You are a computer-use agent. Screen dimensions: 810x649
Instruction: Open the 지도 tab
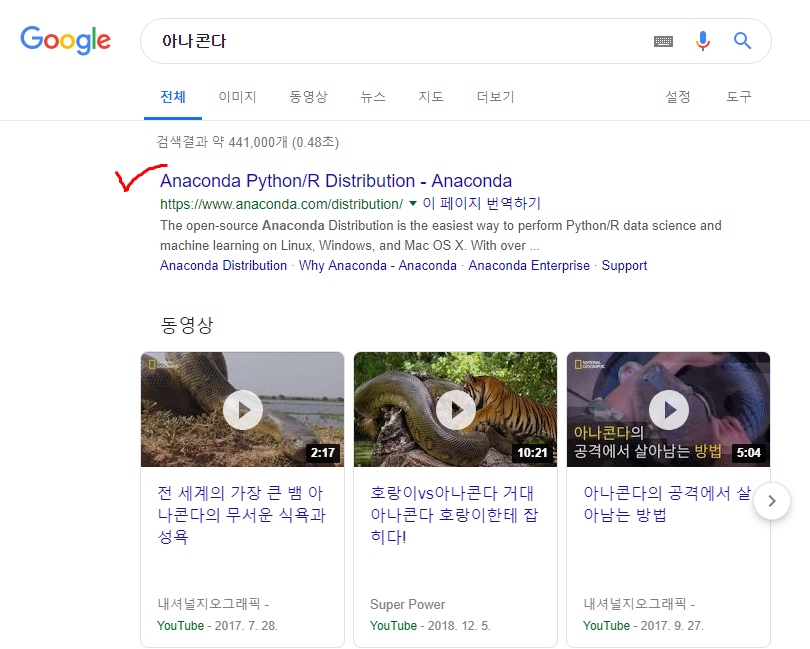(x=430, y=97)
